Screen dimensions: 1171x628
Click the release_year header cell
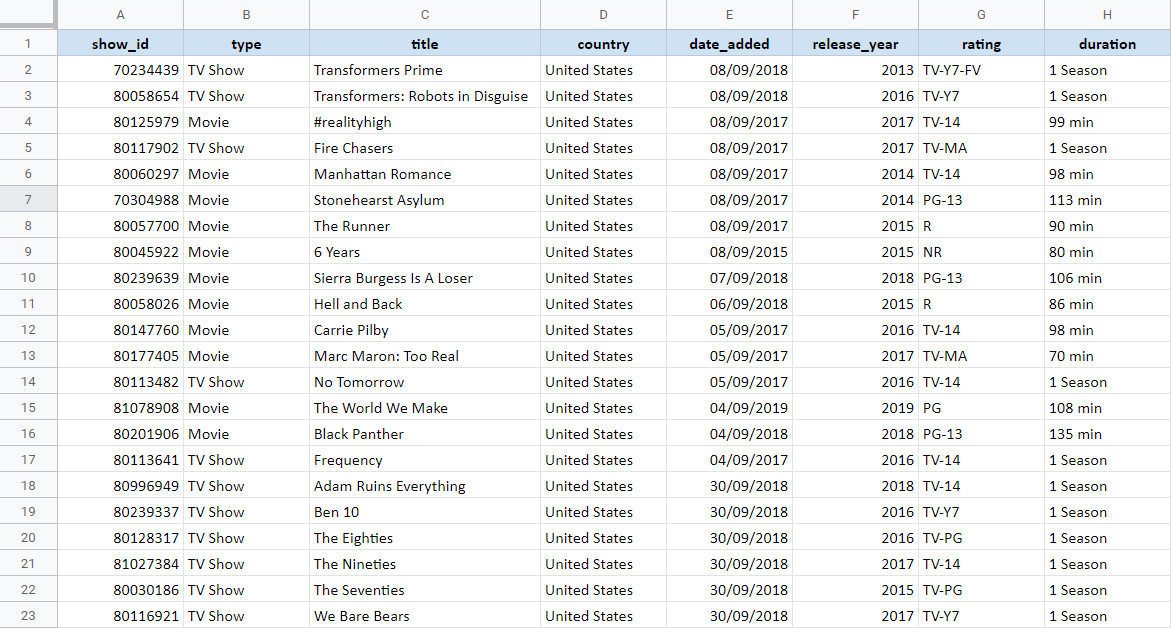click(855, 44)
